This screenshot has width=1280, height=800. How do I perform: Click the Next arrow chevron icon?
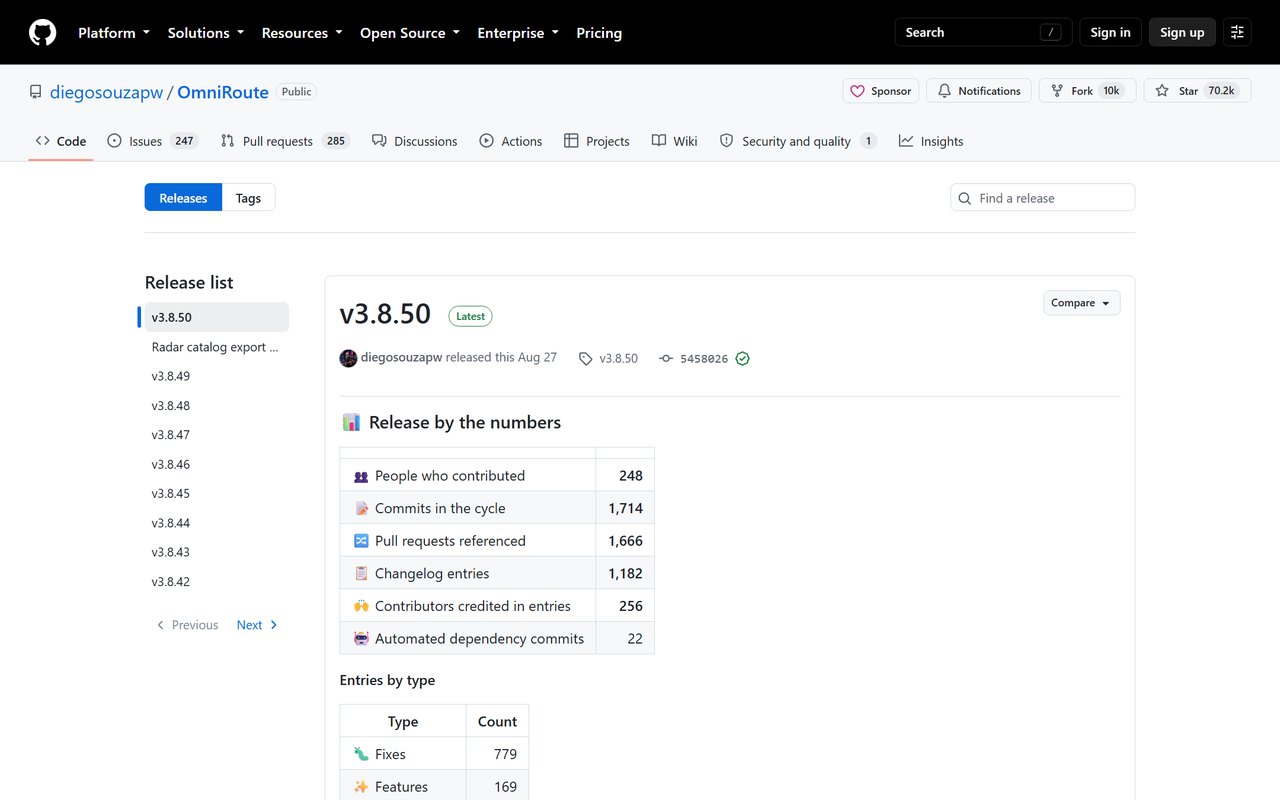pyautogui.click(x=274, y=625)
